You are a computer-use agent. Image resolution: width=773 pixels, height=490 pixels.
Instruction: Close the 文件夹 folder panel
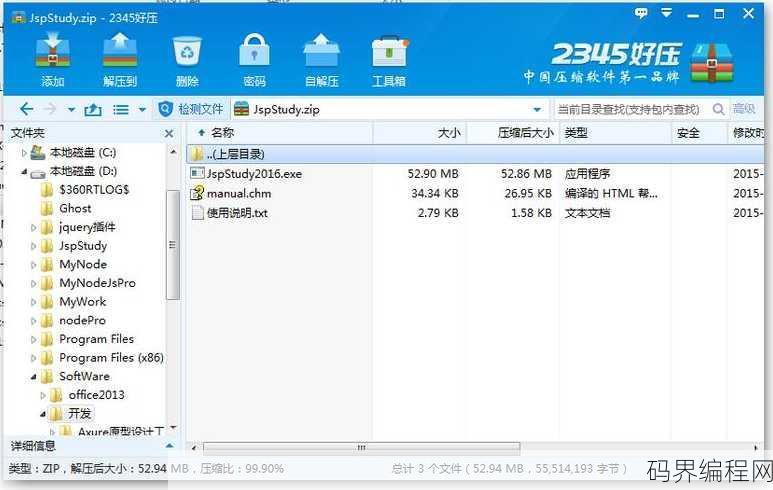tap(169, 133)
